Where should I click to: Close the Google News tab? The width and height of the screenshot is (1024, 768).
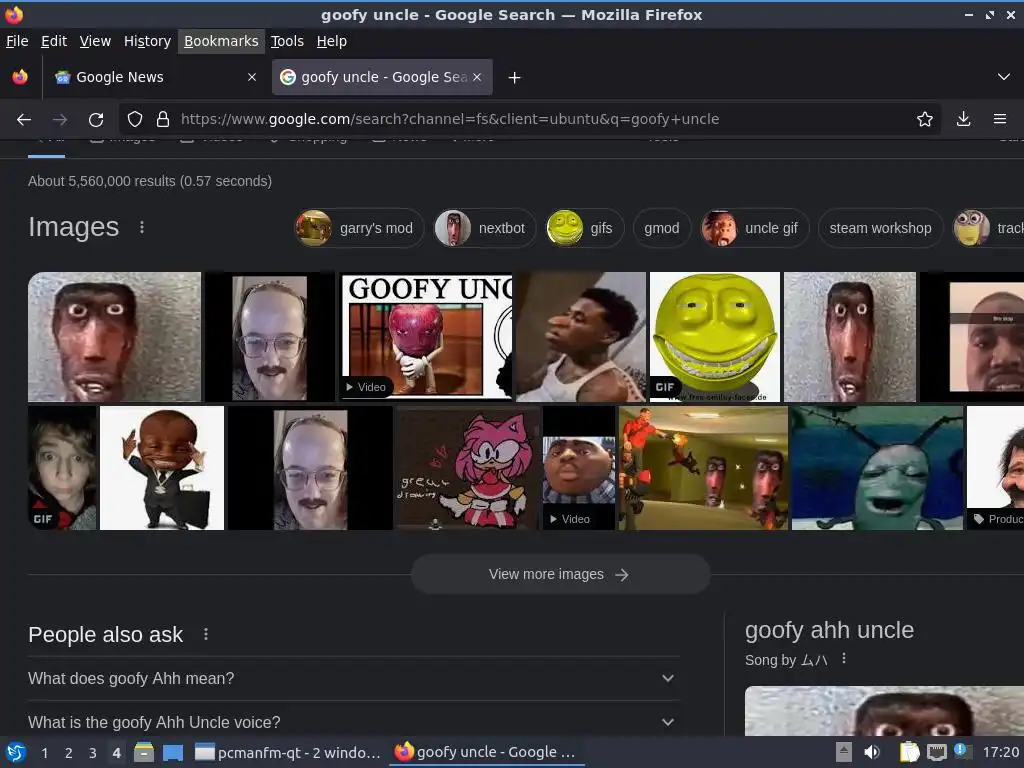pos(252,77)
